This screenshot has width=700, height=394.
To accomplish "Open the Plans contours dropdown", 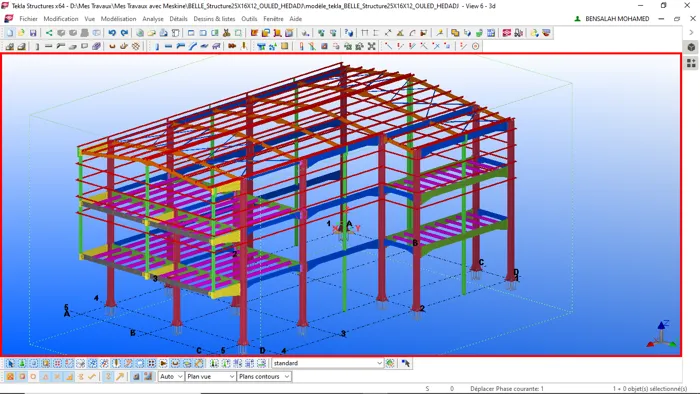I will click(x=264, y=377).
